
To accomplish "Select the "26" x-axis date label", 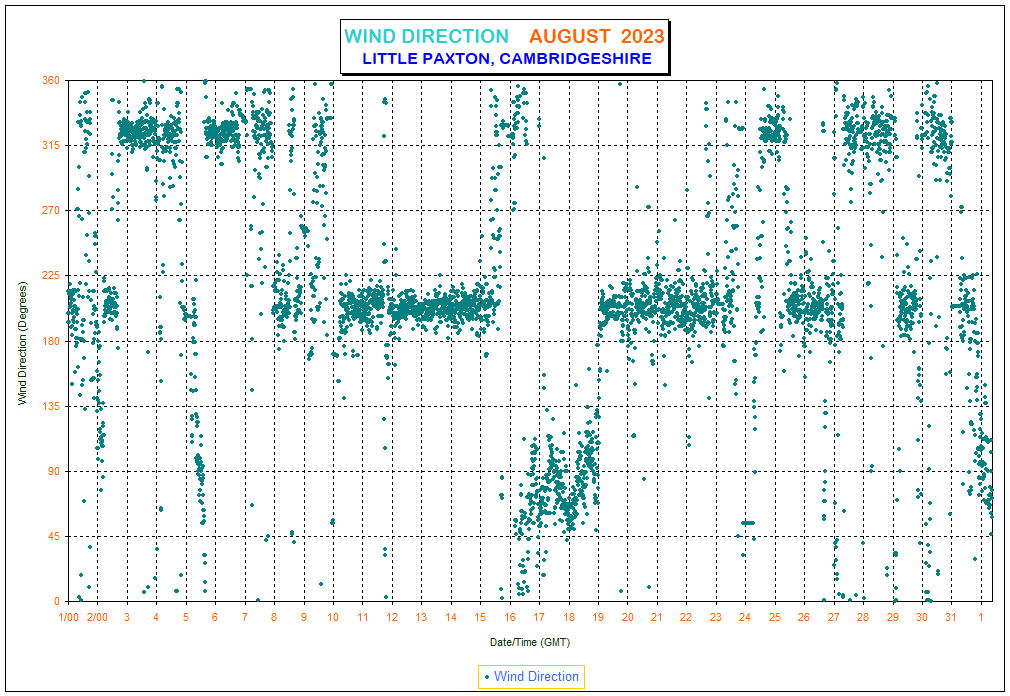I will pyautogui.click(x=804, y=617).
